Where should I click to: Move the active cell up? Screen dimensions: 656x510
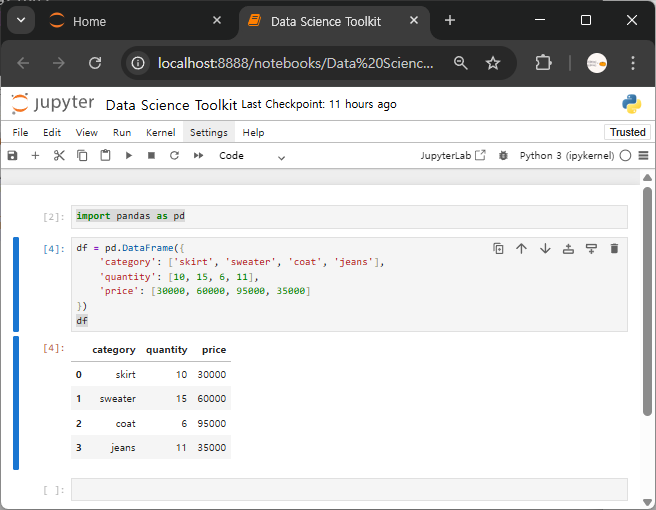pos(521,249)
